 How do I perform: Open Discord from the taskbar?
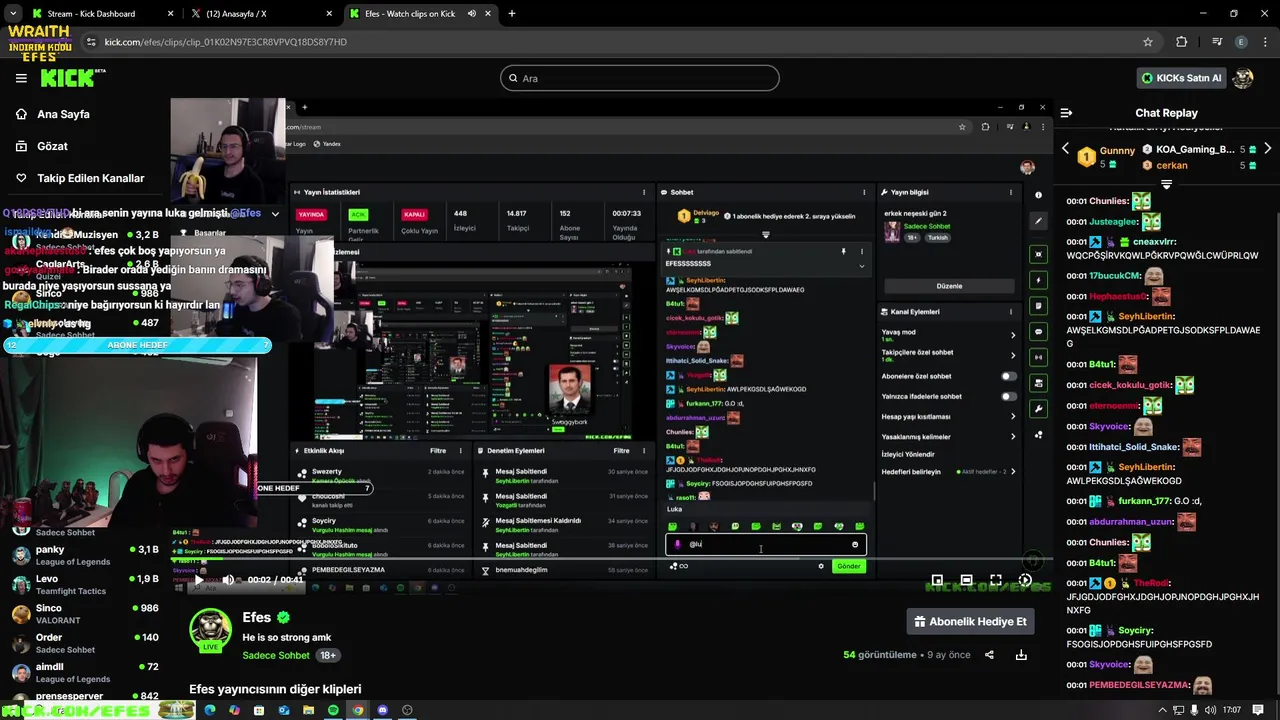click(382, 710)
